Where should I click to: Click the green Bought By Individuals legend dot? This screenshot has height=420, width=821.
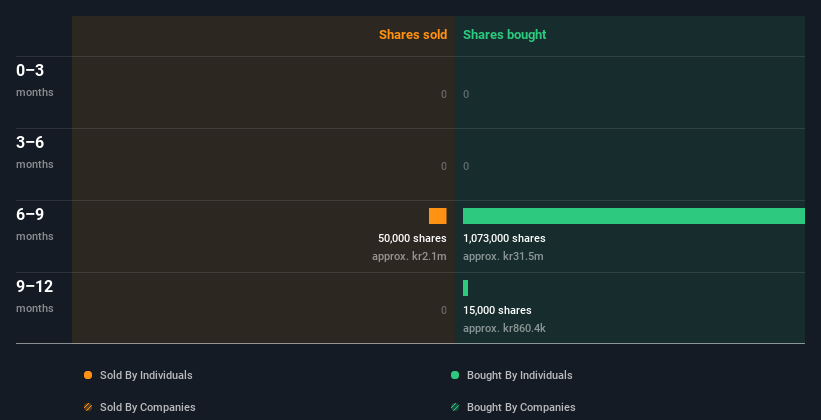455,375
